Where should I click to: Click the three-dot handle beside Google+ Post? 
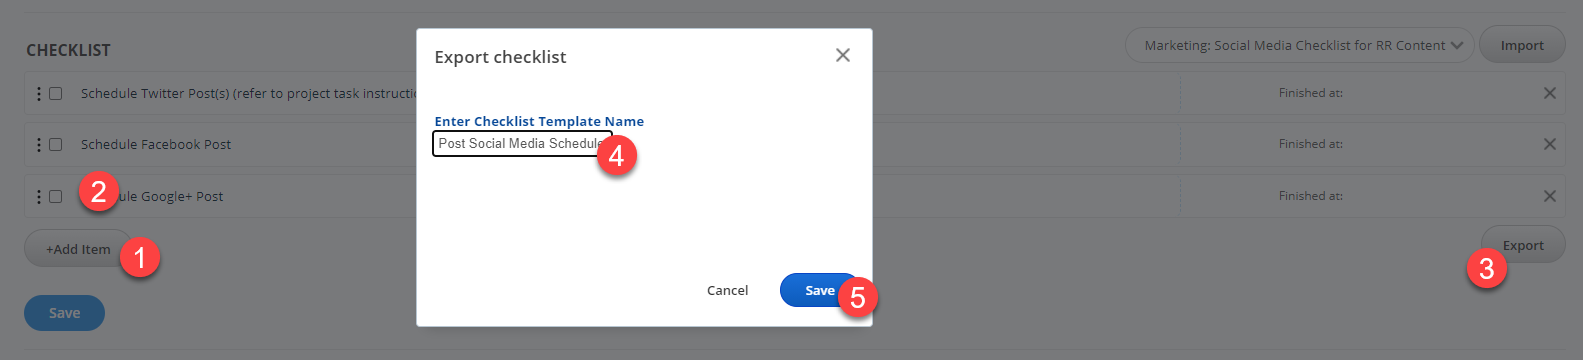coord(39,196)
